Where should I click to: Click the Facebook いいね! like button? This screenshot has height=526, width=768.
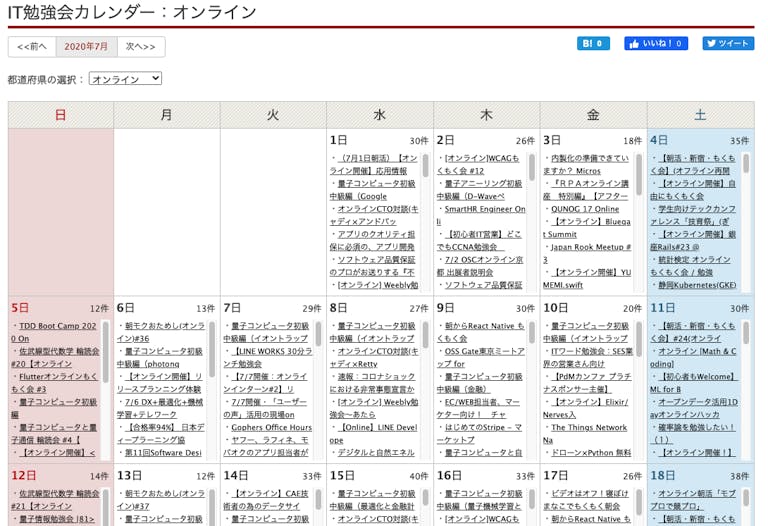656,44
